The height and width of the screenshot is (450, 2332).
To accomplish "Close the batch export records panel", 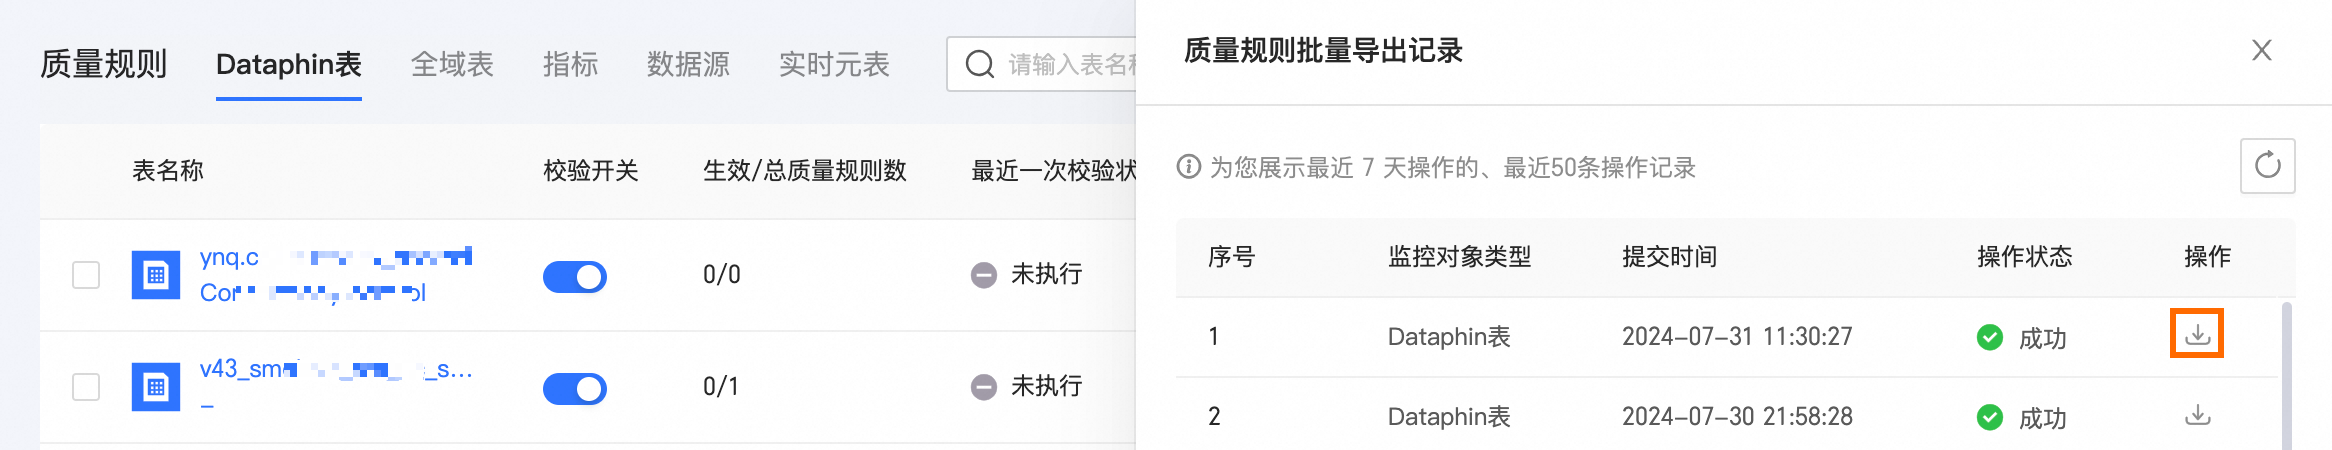I will coord(2261,51).
